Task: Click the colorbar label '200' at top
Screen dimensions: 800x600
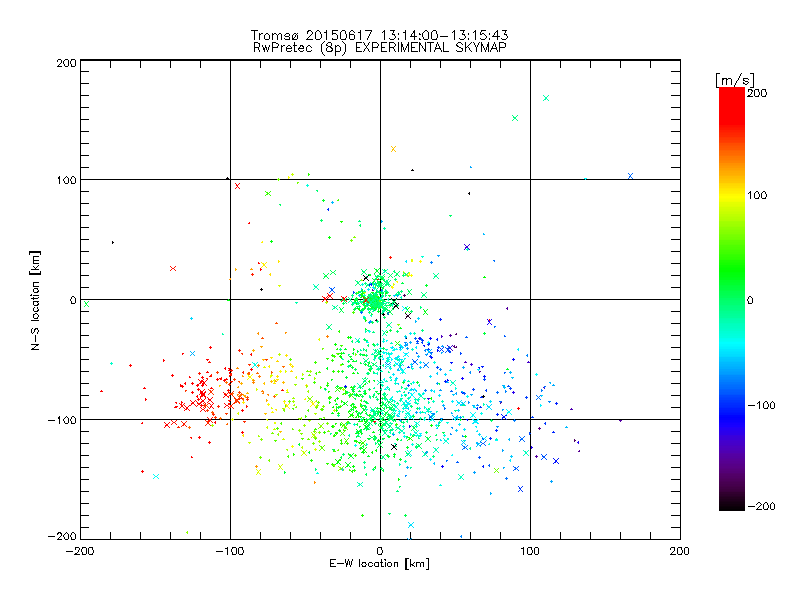Action: (757, 93)
